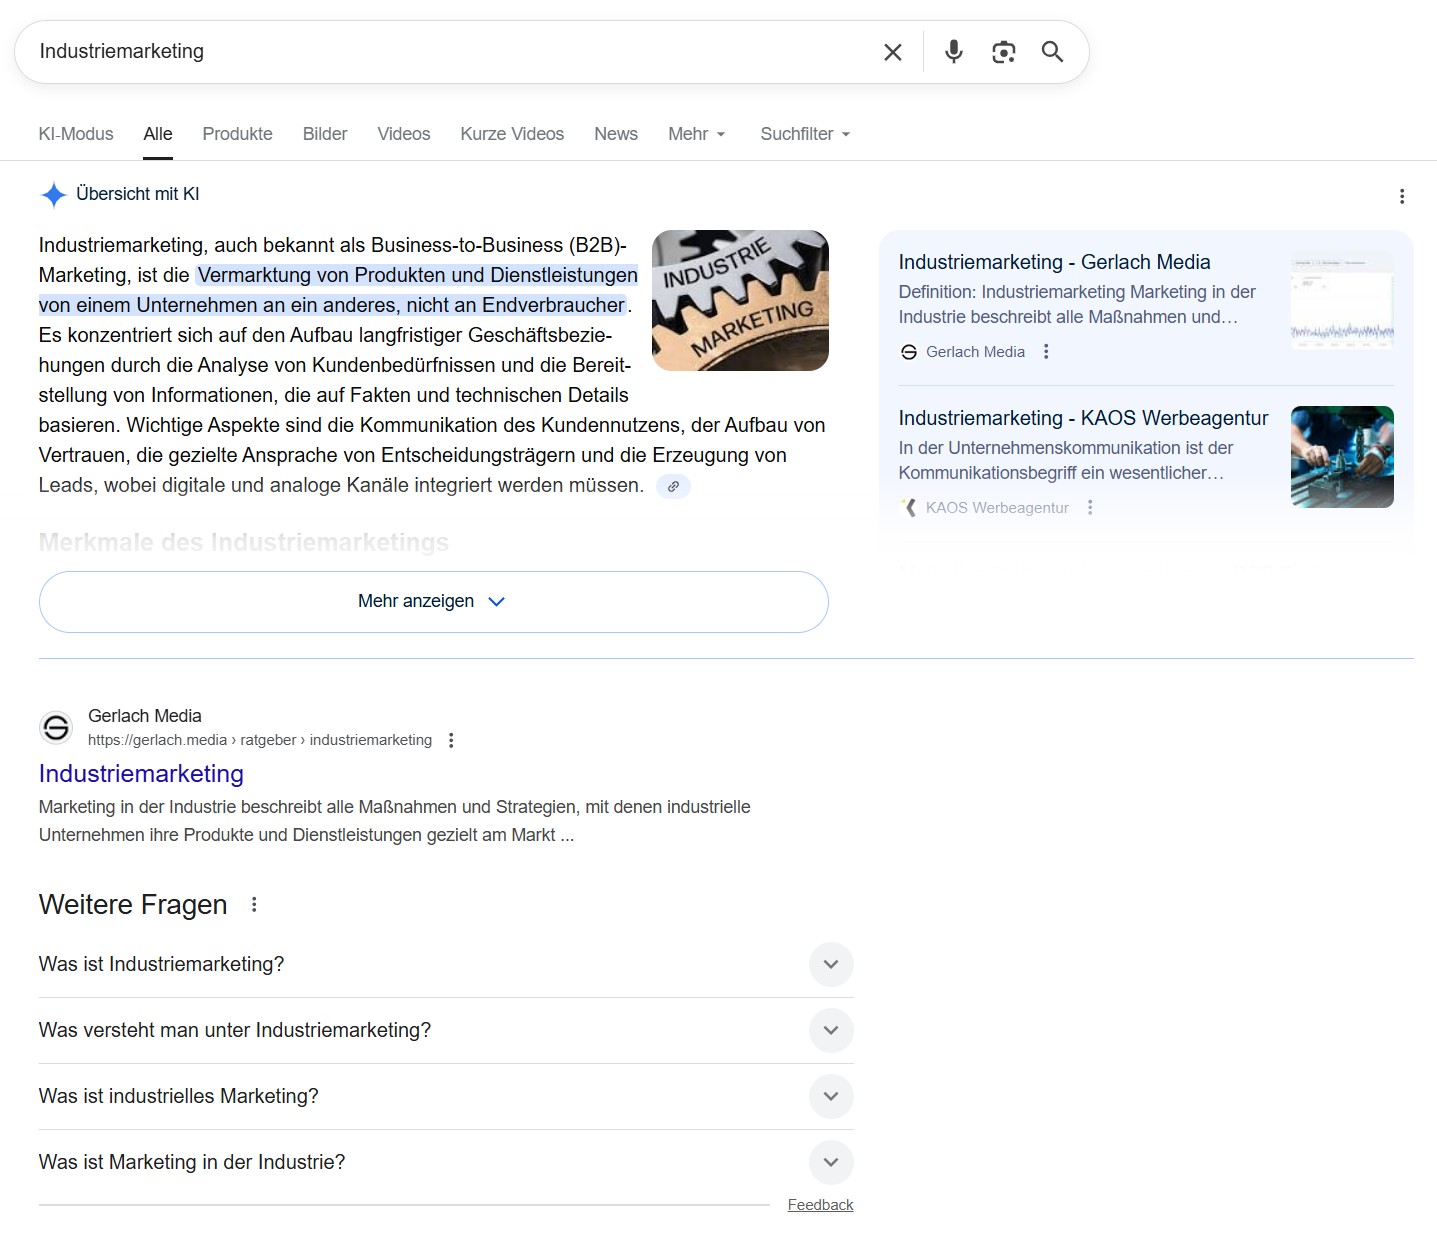Screen dimensions: 1437x1255
Task: Click the Feedback link
Action: point(820,1204)
